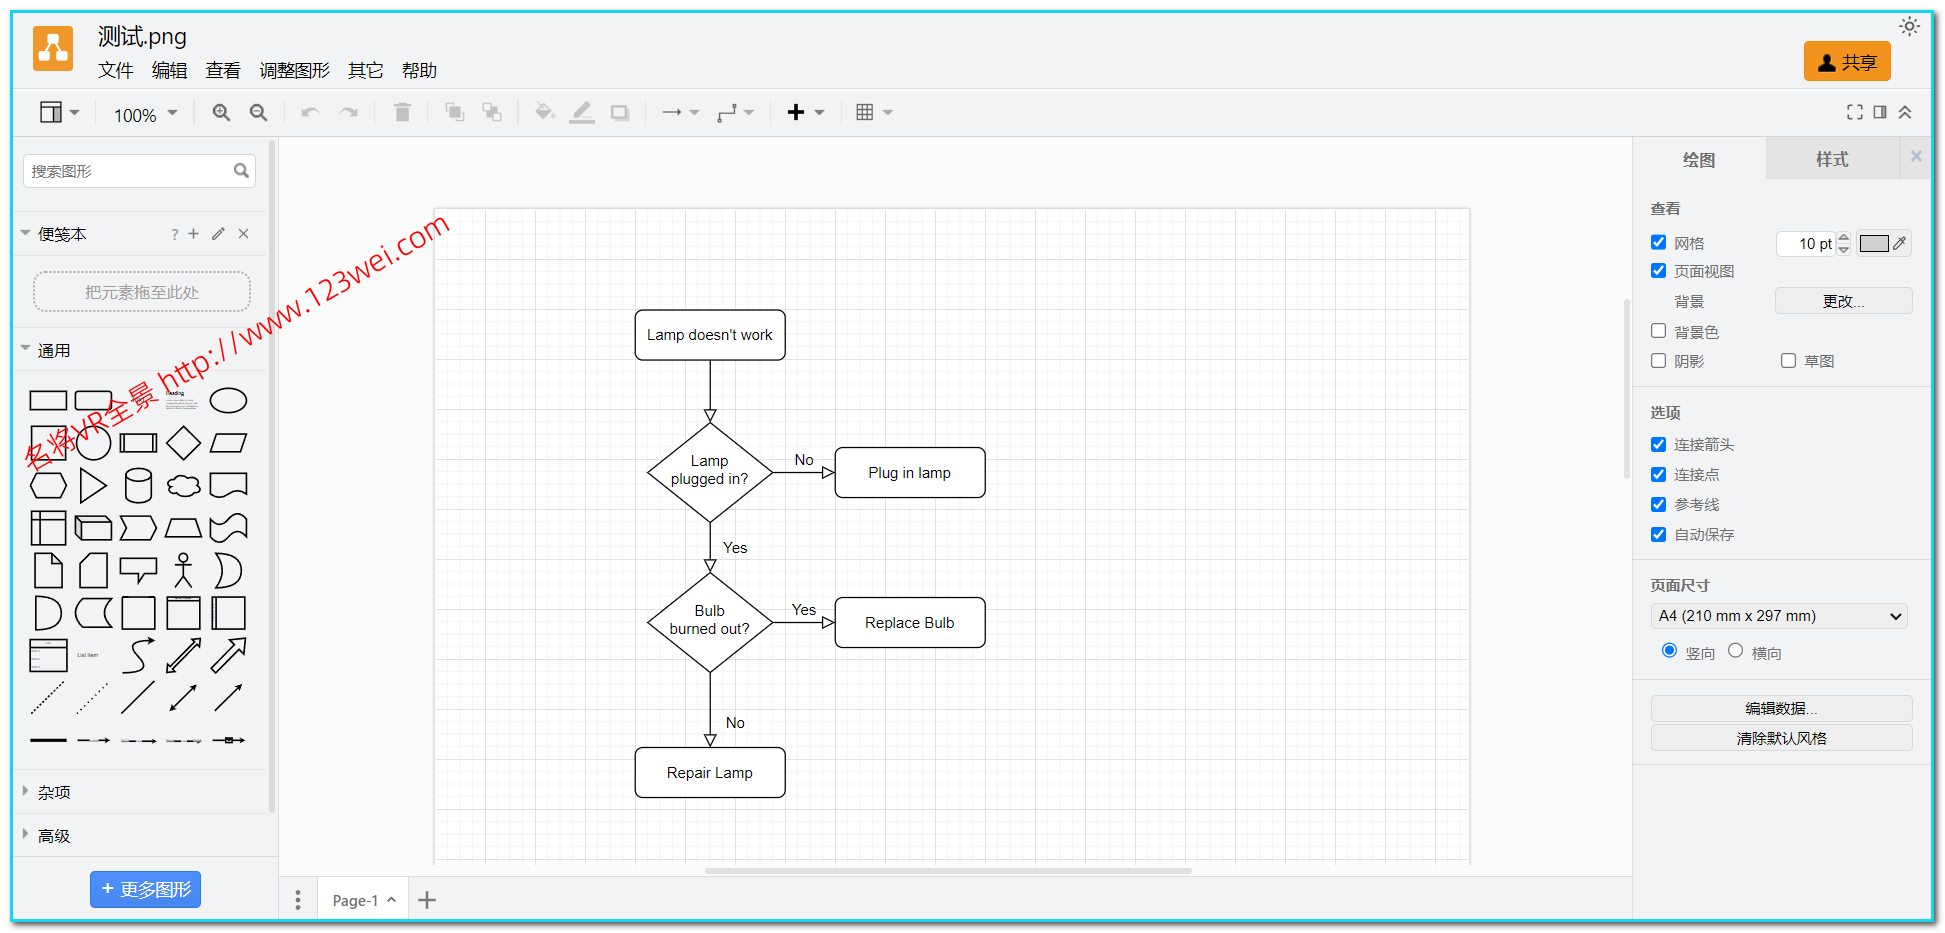The height and width of the screenshot is (933, 1945).
Task: Select the ellipse shape in the palette
Action: pyautogui.click(x=228, y=401)
